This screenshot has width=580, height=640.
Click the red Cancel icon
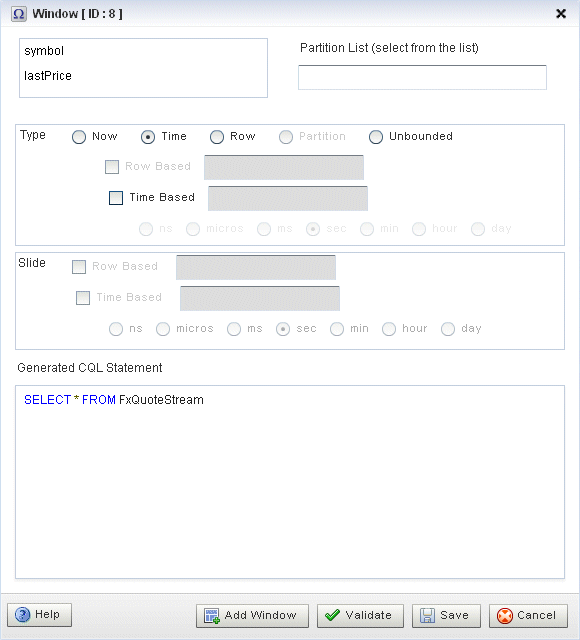pos(505,615)
